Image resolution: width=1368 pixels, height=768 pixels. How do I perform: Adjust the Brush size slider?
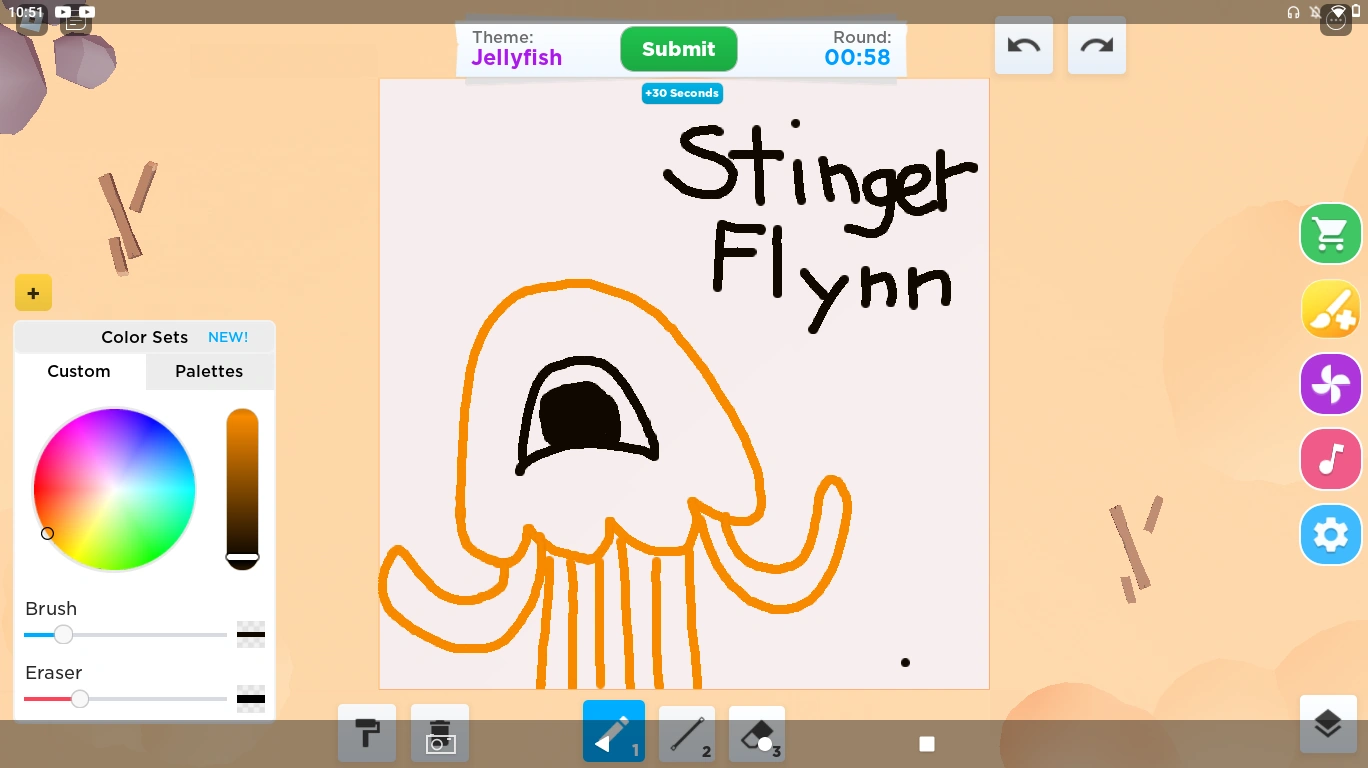[63, 634]
